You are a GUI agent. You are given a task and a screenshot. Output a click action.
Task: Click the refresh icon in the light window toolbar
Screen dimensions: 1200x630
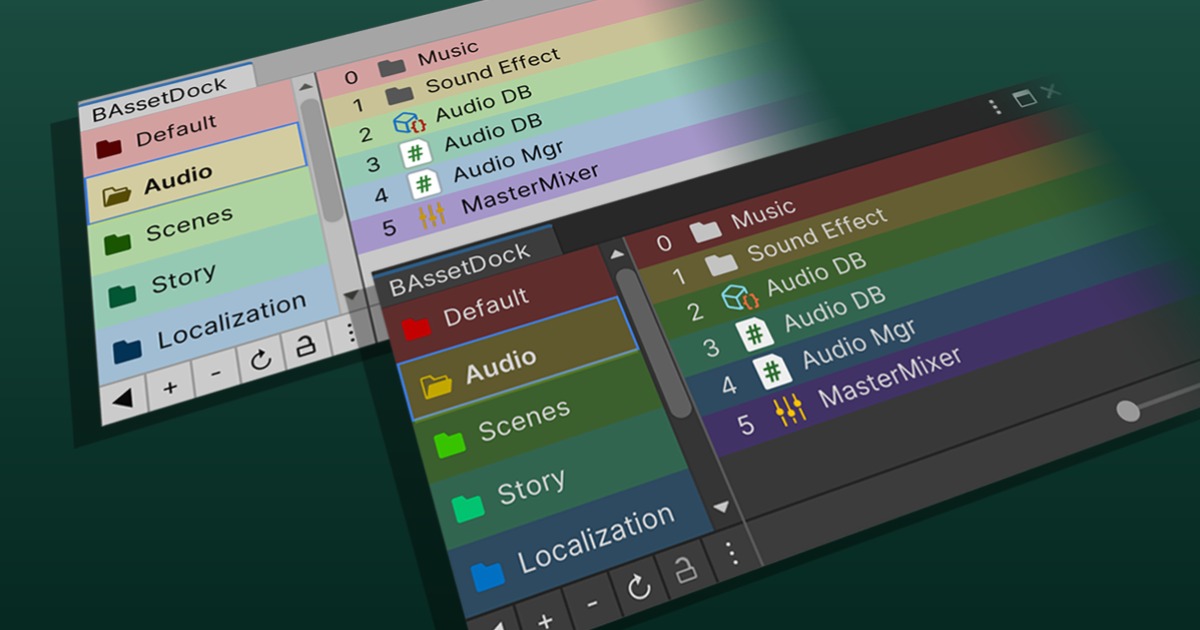click(261, 359)
